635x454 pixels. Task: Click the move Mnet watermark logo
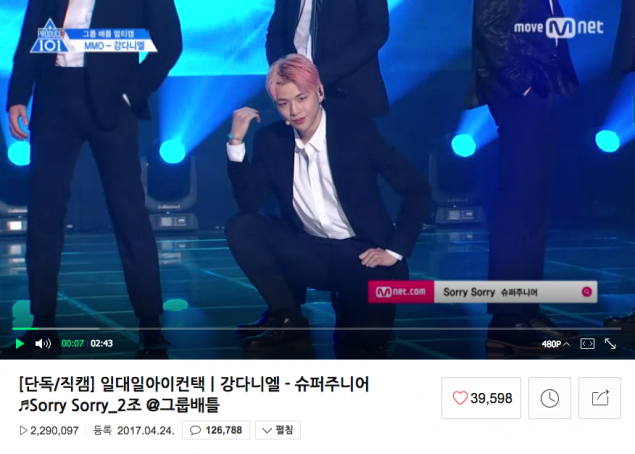[x=559, y=28]
